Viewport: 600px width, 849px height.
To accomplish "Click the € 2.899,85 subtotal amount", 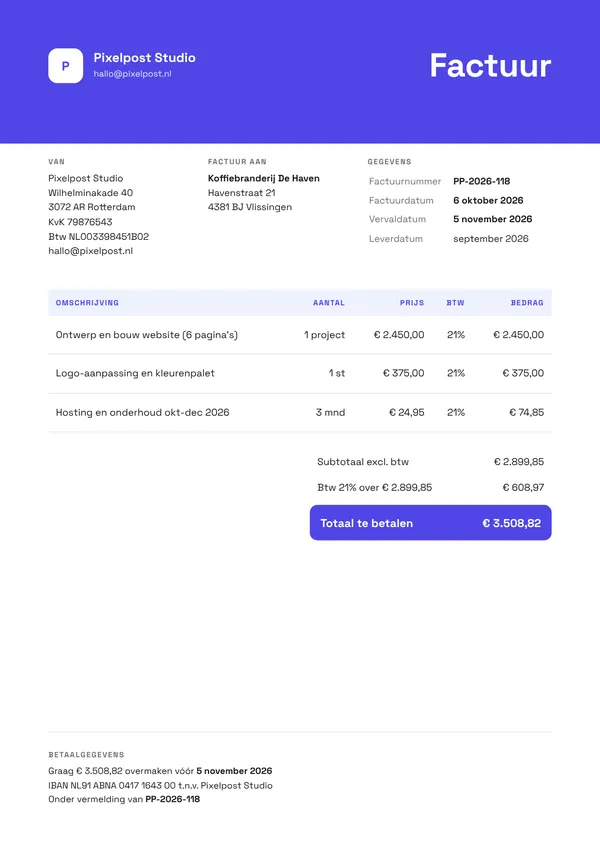I will click(x=519, y=462).
